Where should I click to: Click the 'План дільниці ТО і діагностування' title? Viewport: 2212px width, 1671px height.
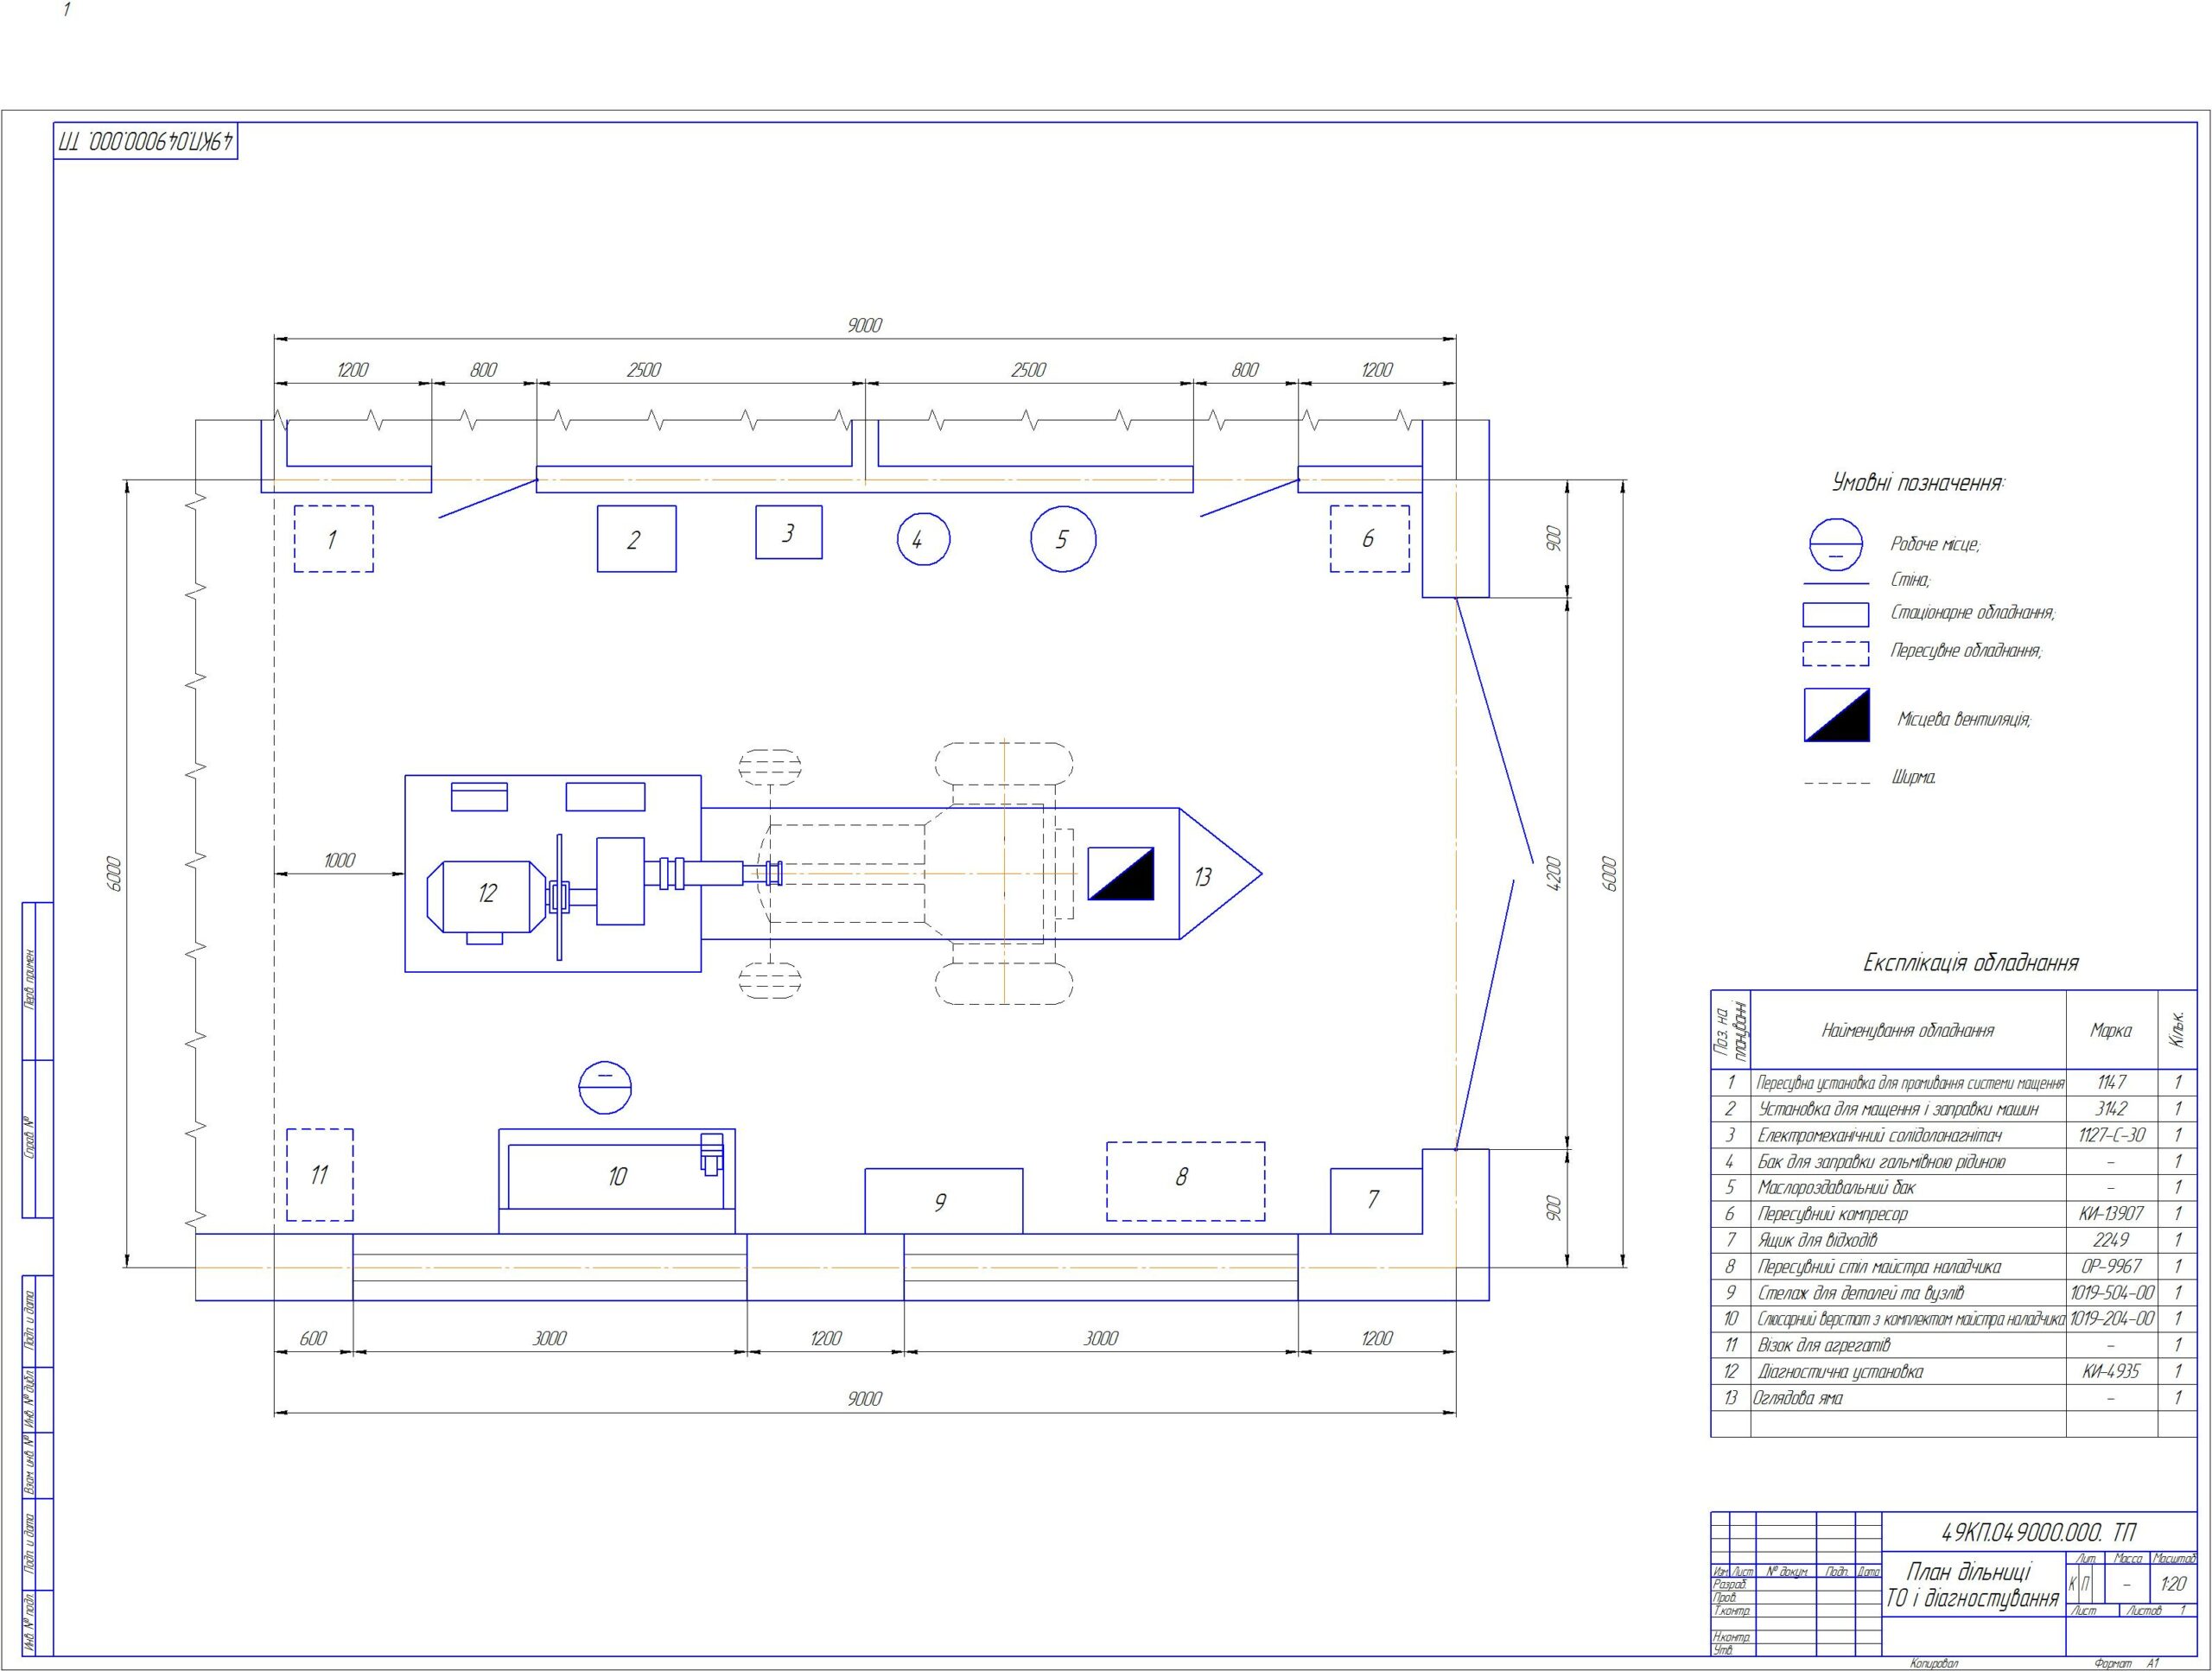1972,1585
